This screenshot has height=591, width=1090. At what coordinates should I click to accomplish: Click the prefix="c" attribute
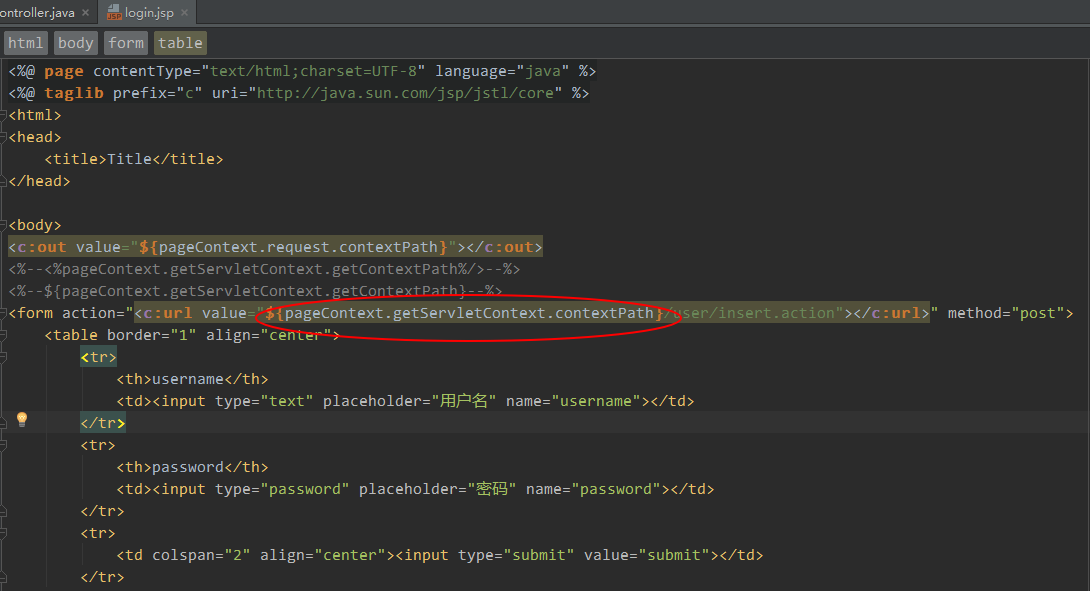(x=157, y=93)
